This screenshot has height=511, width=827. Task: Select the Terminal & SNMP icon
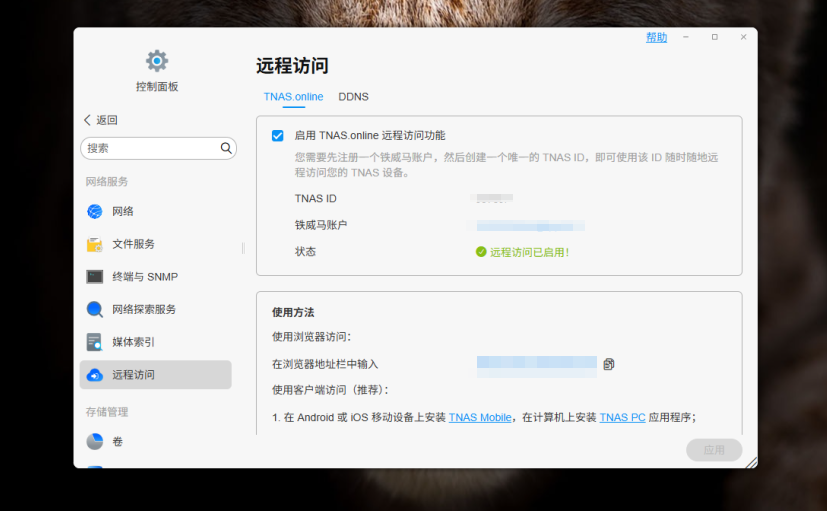click(95, 277)
